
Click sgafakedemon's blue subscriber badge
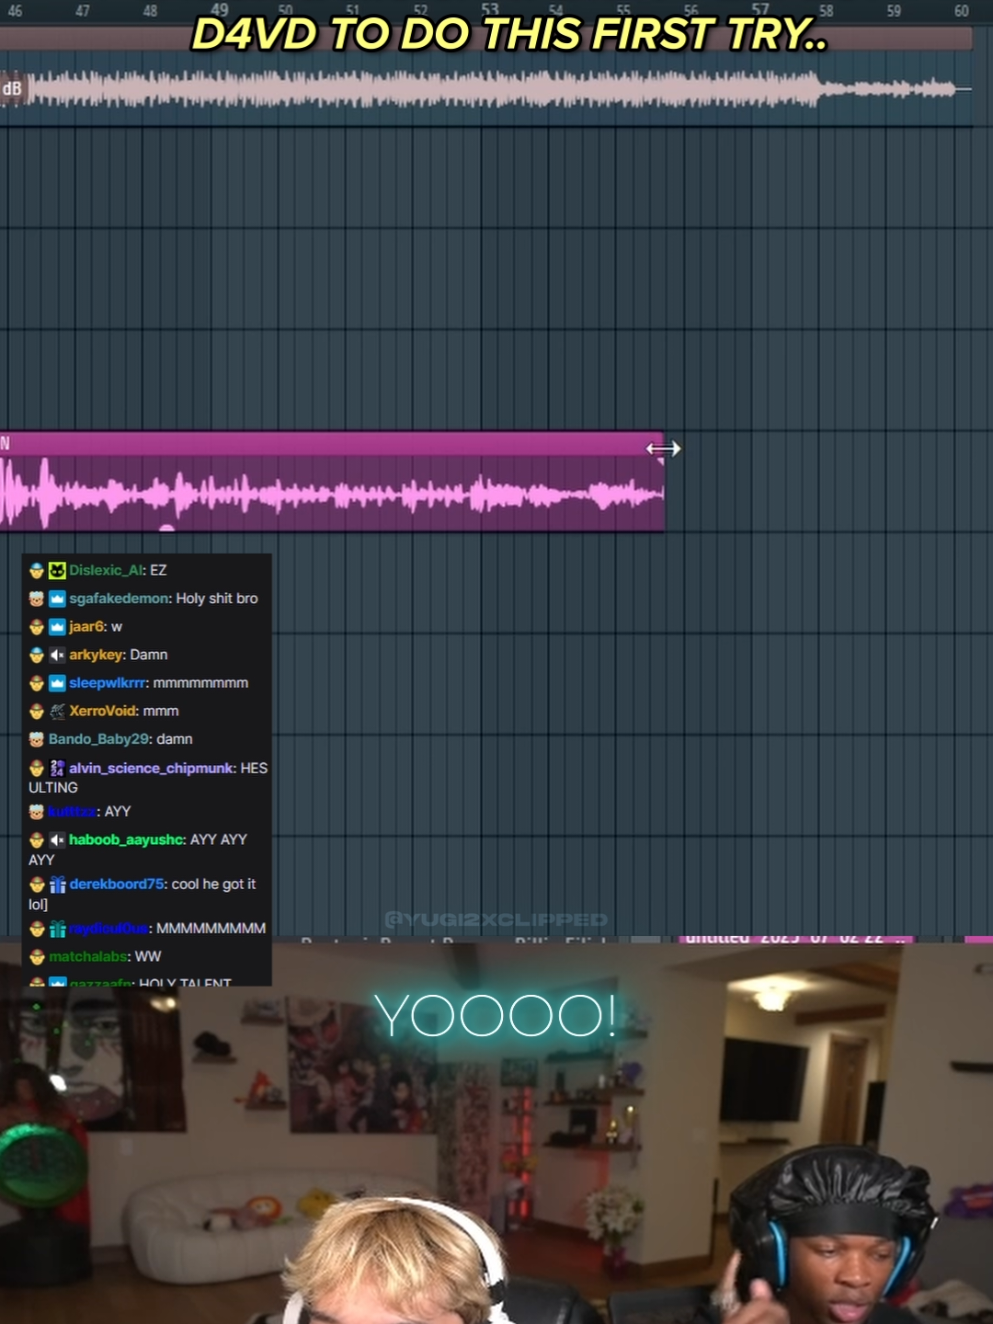click(56, 598)
